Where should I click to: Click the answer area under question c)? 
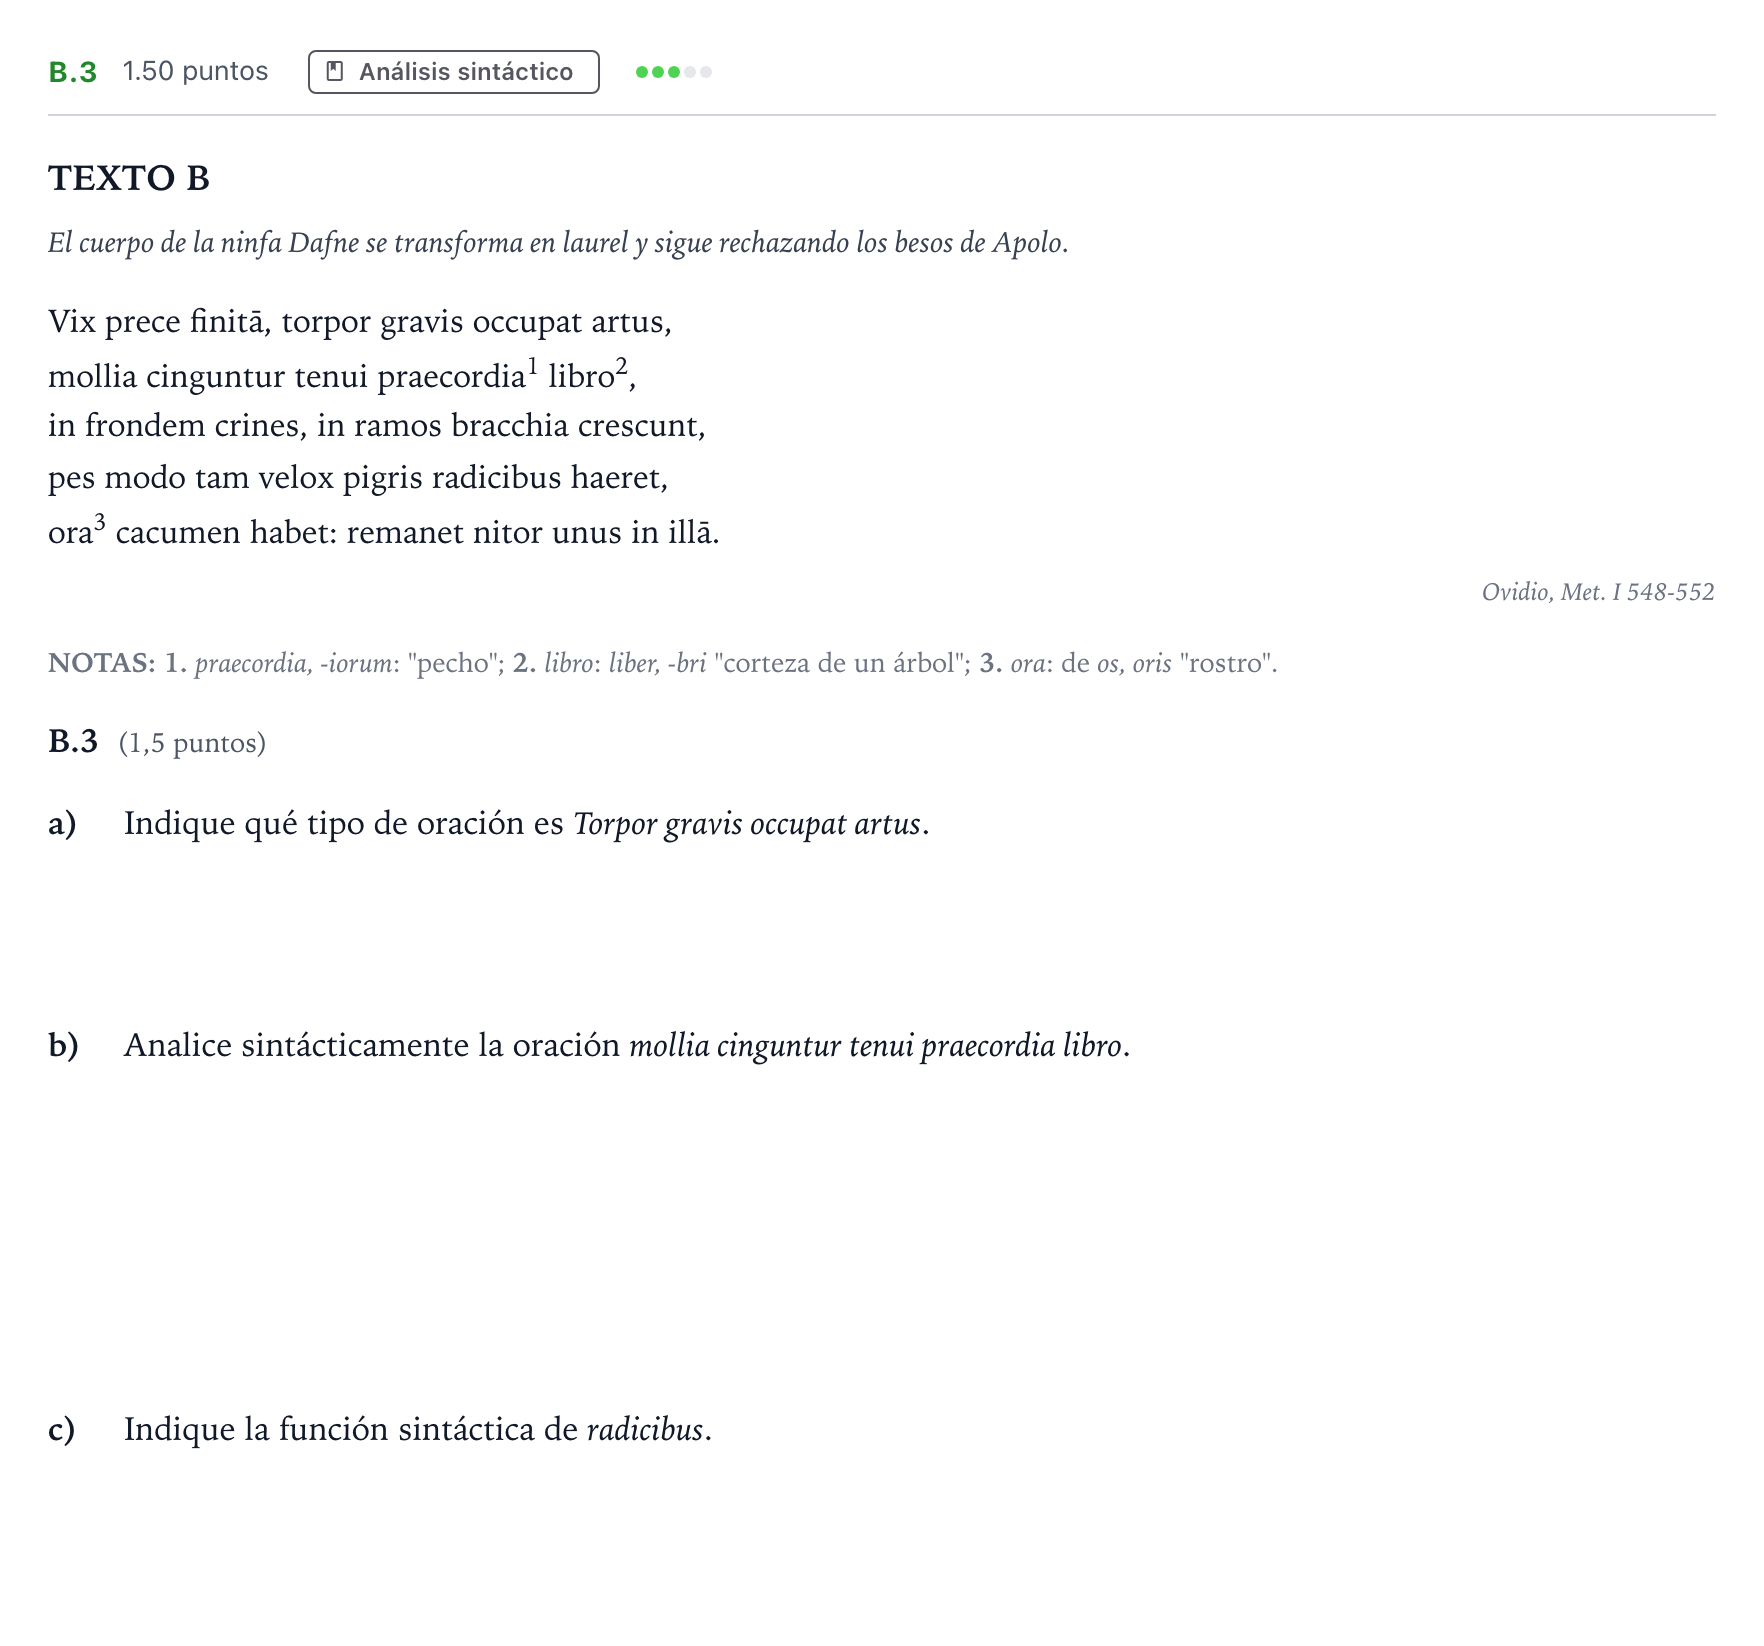[x=882, y=1540]
